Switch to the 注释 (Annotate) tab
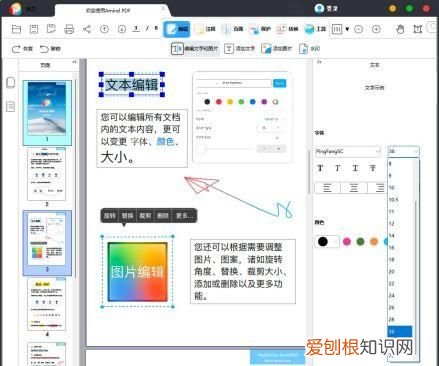The width and height of the screenshot is (439, 366). (205, 29)
